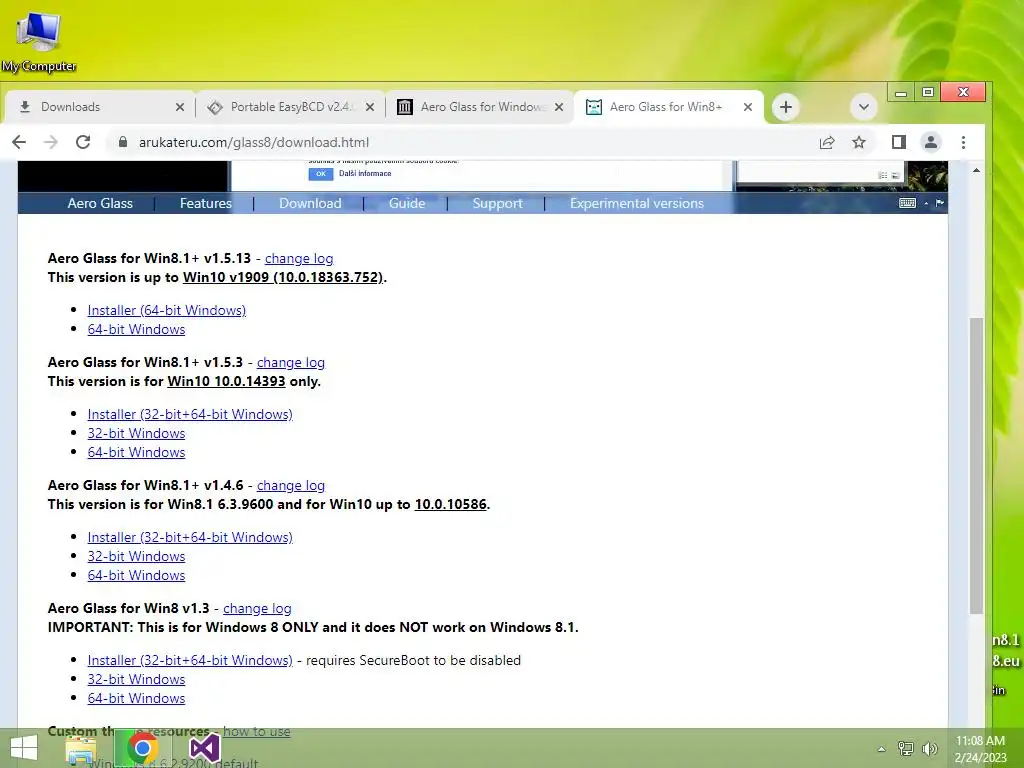The image size is (1024, 768).
Task: Download v1.5.3 Installer (32-bit+64-bit Windows)
Action: coord(190,414)
